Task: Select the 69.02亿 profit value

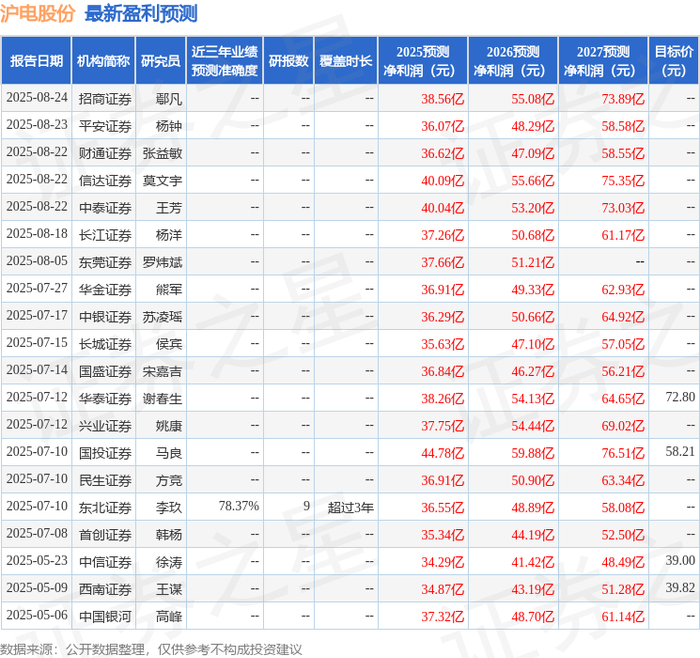Action: point(623,425)
